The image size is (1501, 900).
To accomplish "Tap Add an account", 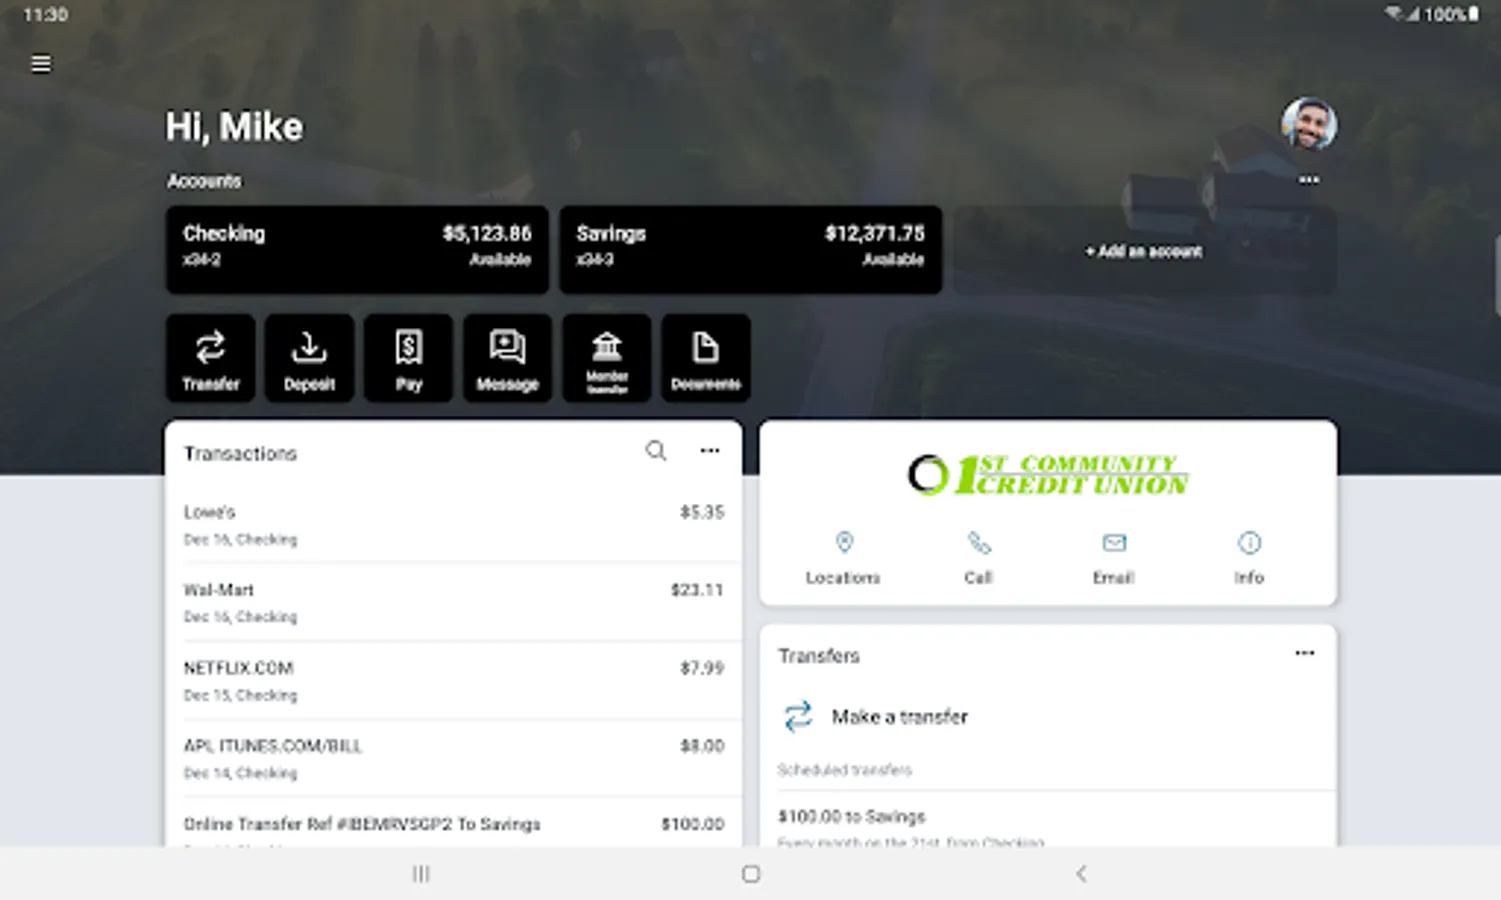I will (x=1144, y=251).
